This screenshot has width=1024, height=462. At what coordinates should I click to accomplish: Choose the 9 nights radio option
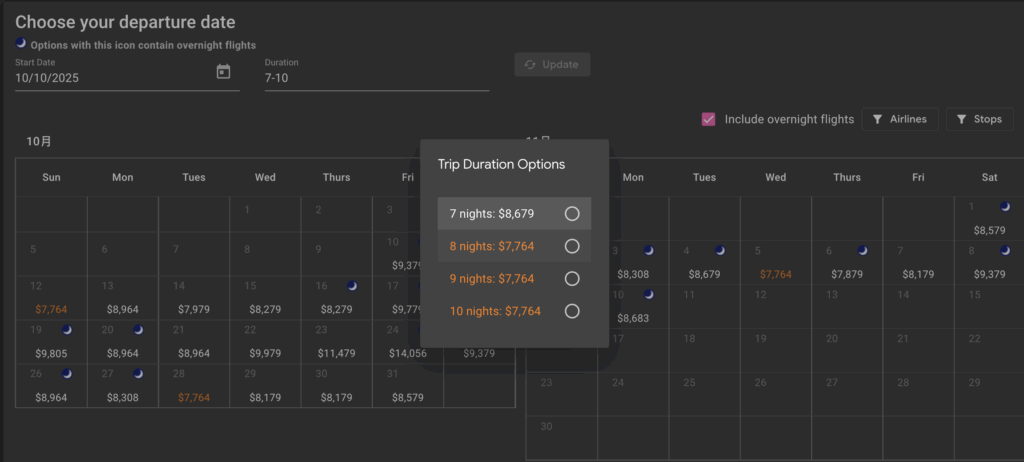(x=572, y=279)
